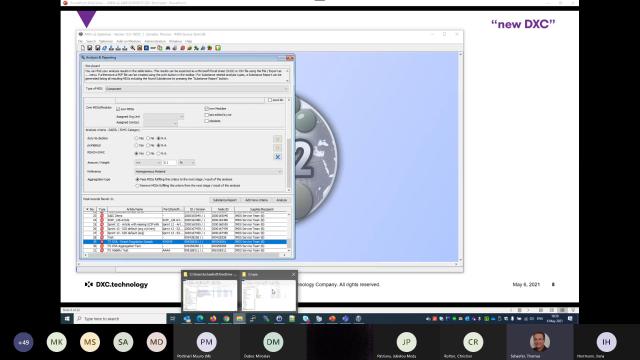Screen dimensions: 640x360
Task: Open the Windows Start menu
Action: pyautogui.click(x=67, y=318)
